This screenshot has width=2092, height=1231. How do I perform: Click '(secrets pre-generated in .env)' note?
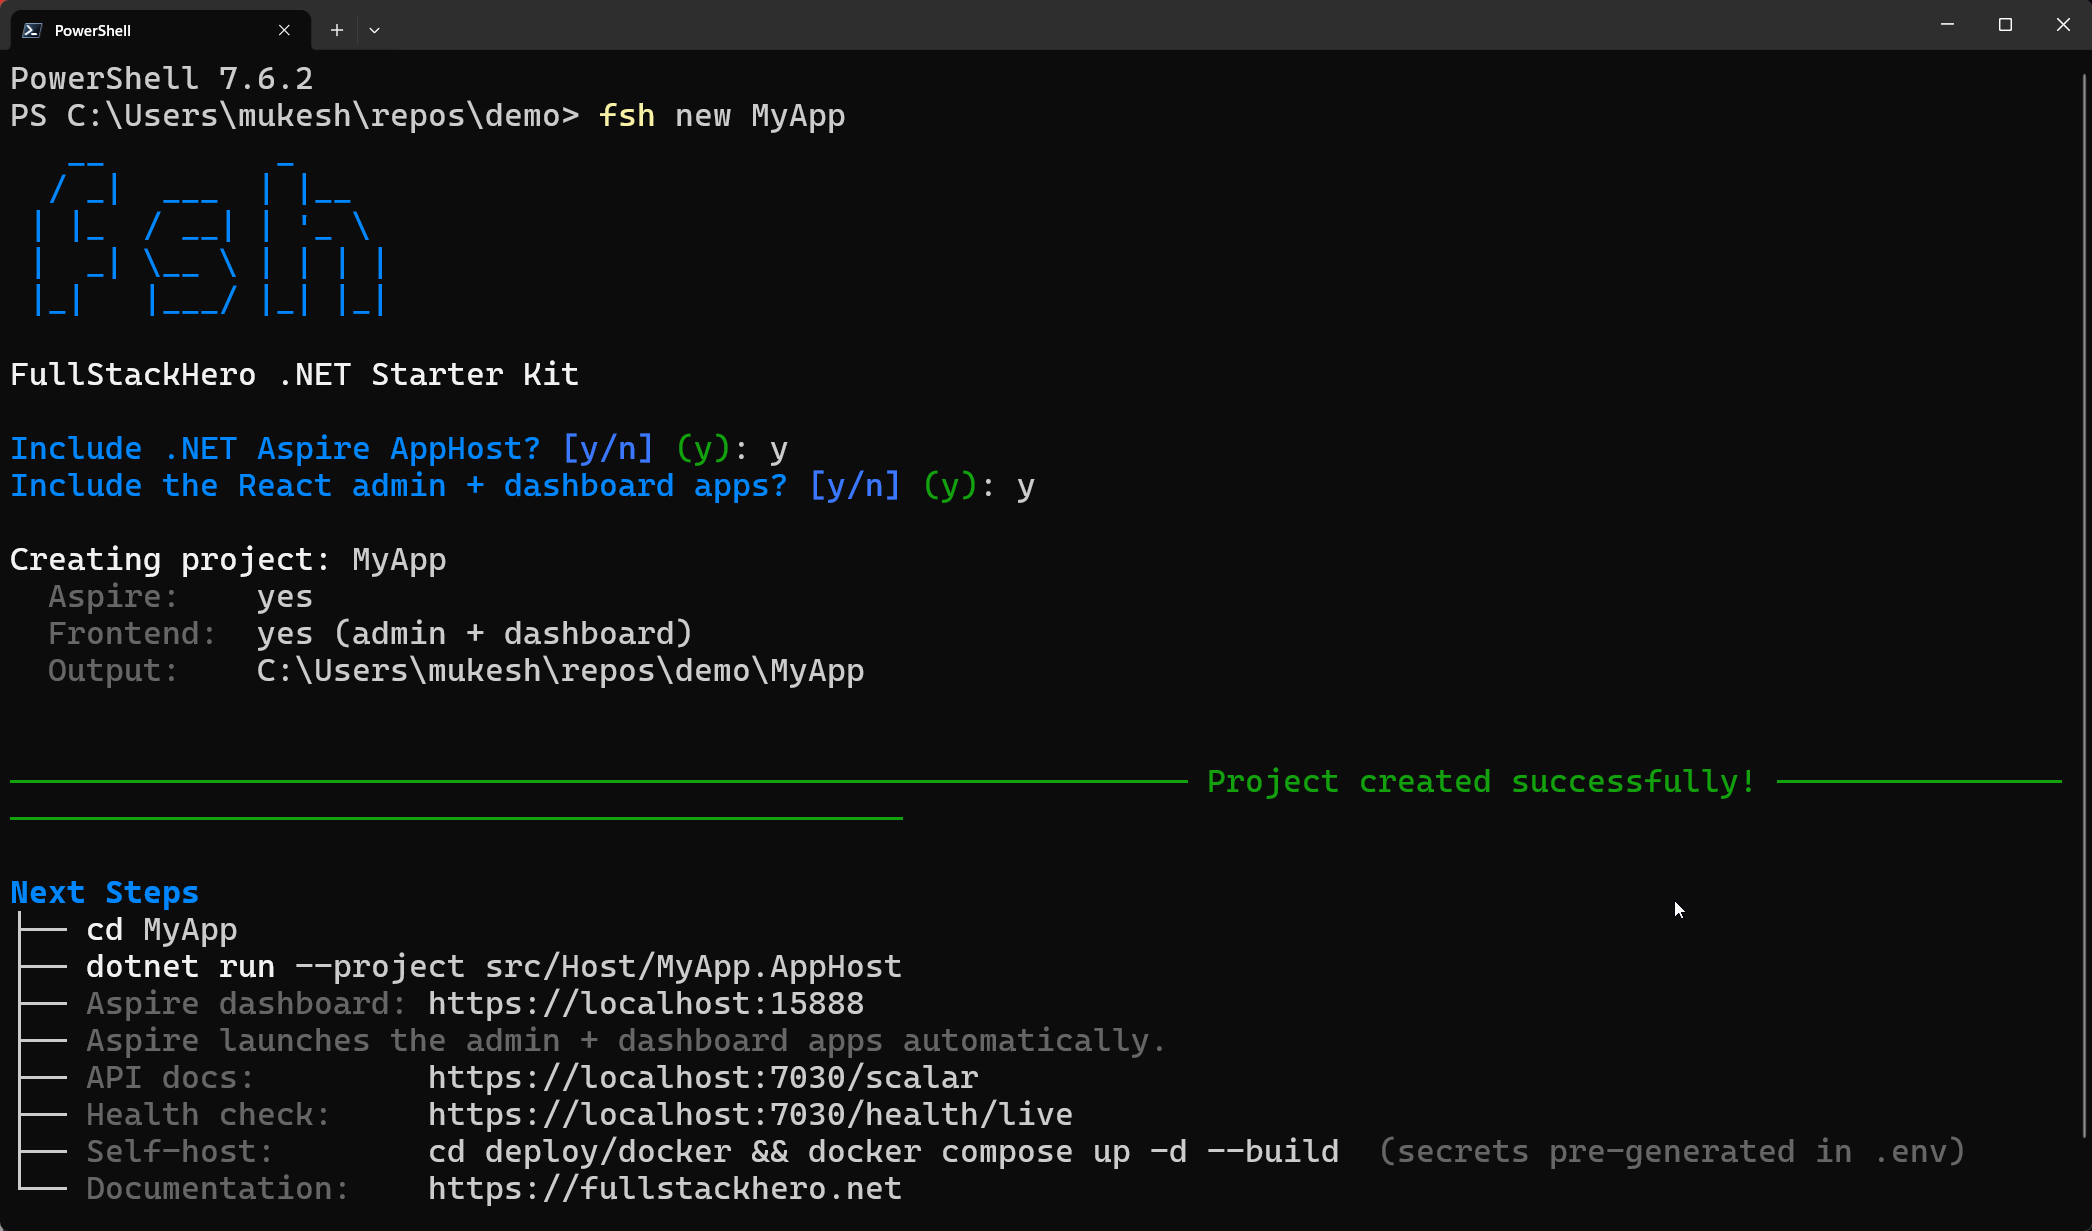tap(1672, 1152)
